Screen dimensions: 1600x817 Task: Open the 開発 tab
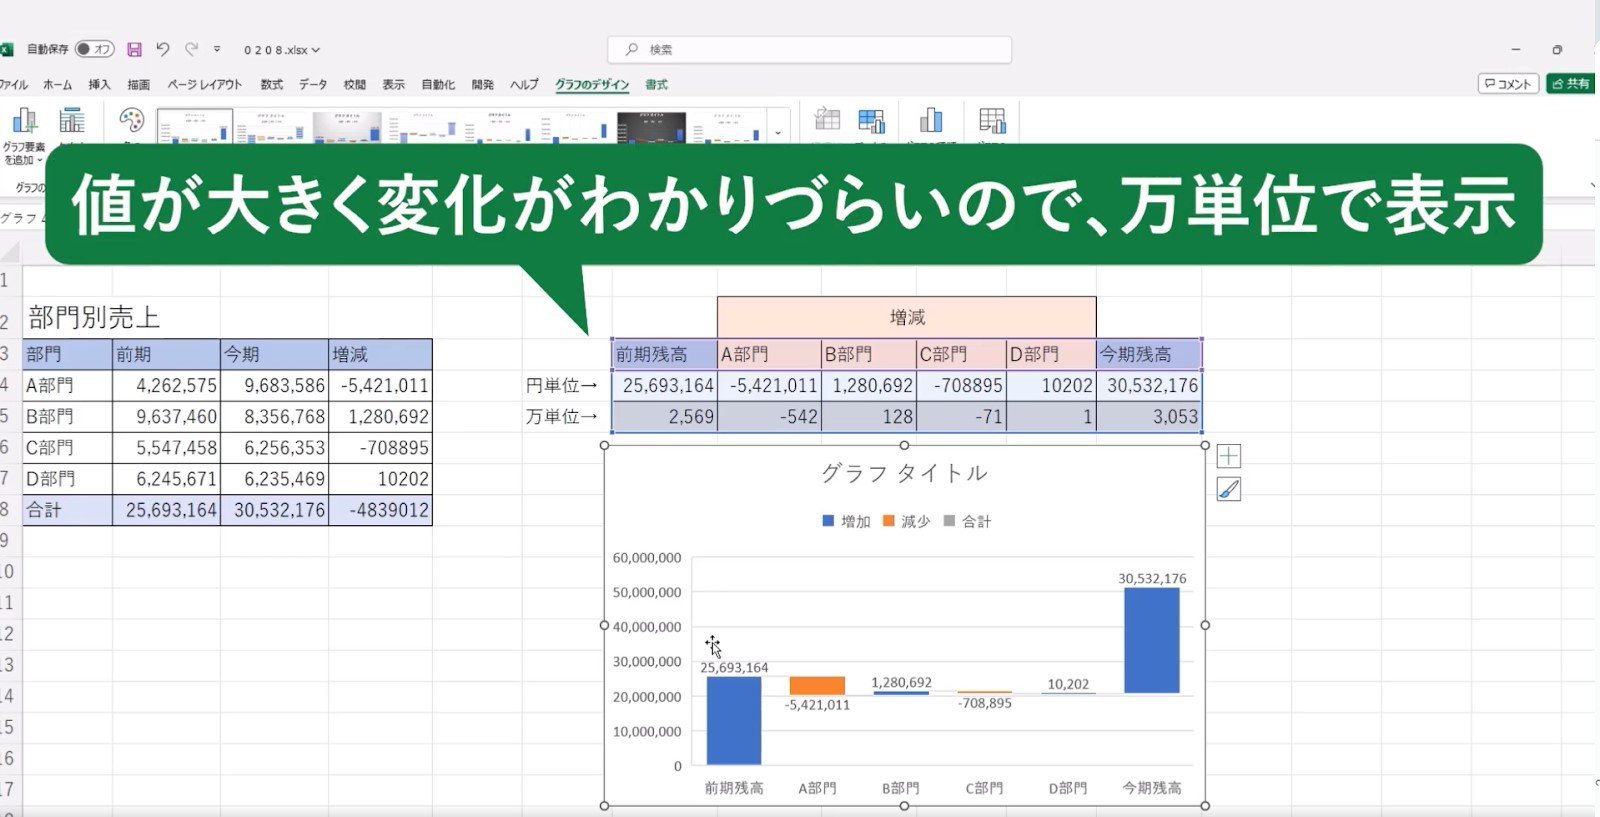point(482,85)
